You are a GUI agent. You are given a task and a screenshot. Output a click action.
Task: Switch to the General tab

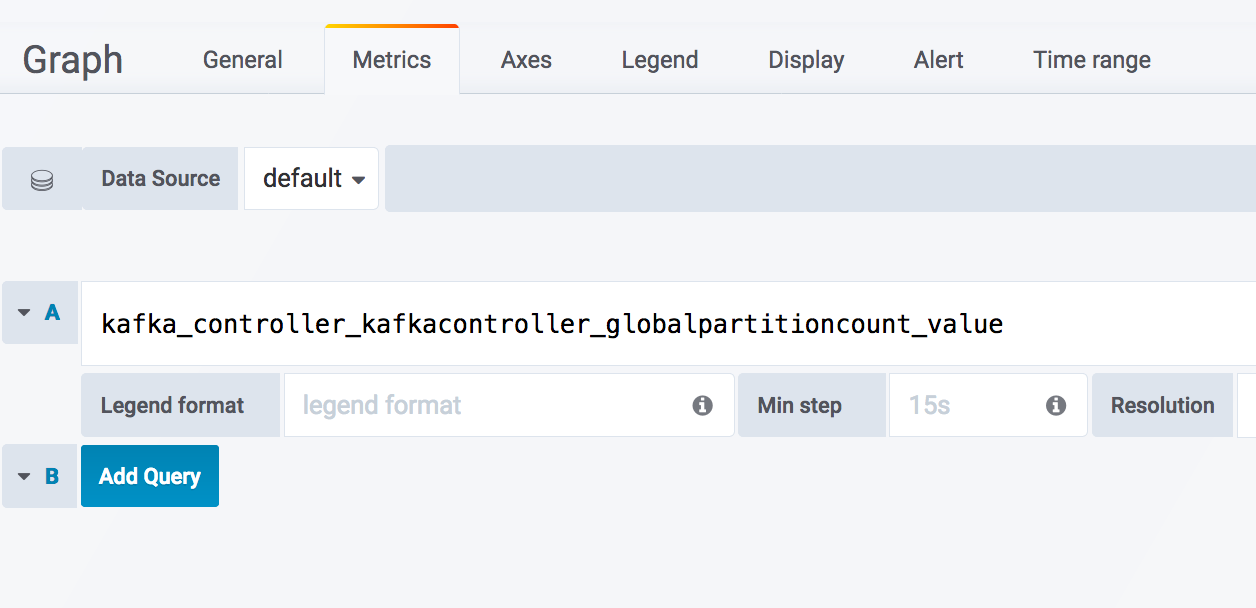pyautogui.click(x=243, y=60)
